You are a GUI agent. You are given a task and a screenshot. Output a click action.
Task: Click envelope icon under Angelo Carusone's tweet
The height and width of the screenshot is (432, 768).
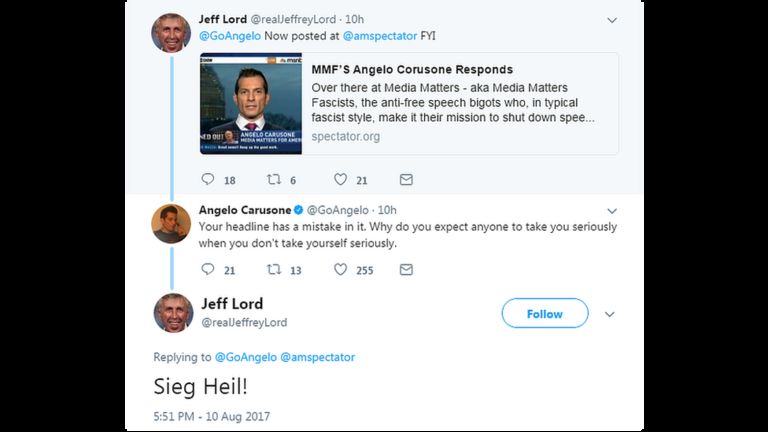point(406,269)
